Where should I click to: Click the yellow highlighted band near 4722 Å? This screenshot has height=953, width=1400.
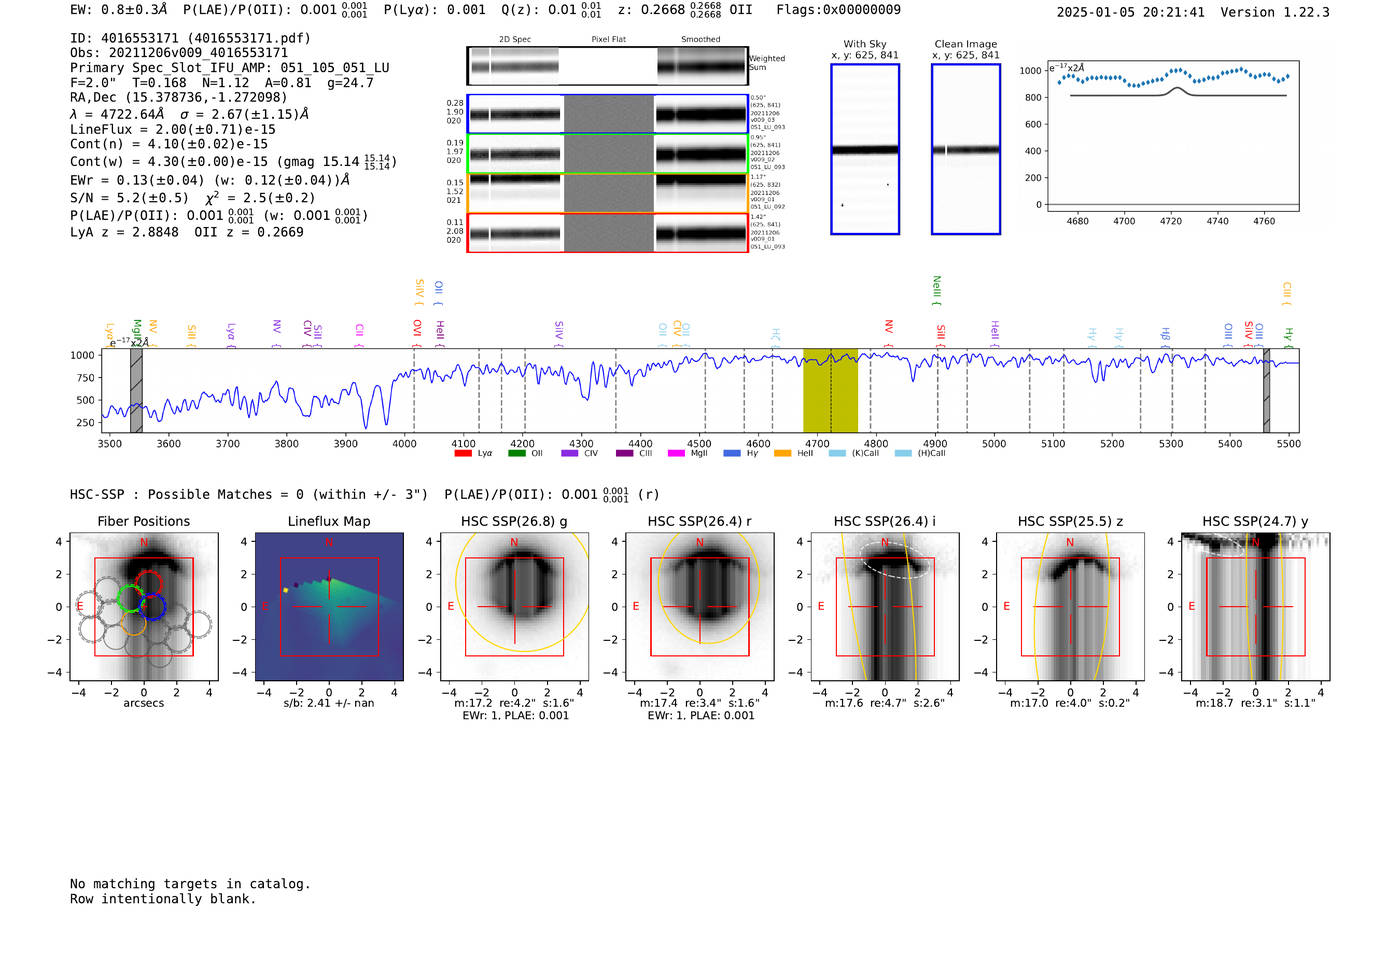830,391
